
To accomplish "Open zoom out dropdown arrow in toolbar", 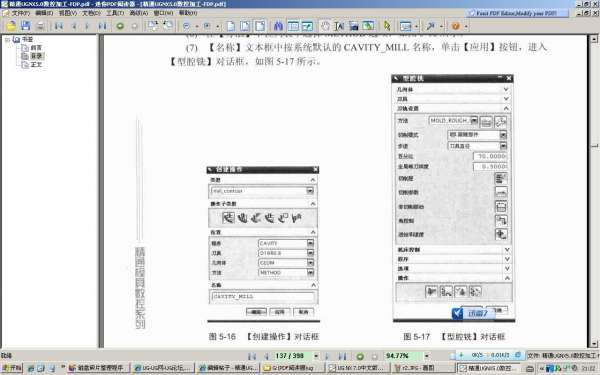I will pyautogui.click(x=197, y=26).
